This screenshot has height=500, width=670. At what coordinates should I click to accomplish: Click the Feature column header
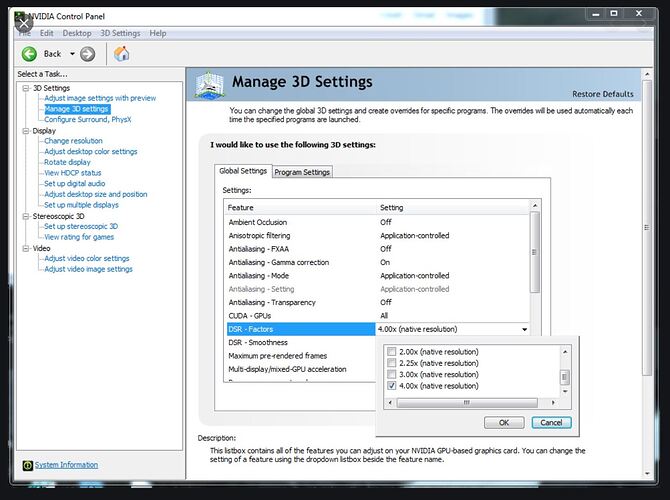pos(300,208)
